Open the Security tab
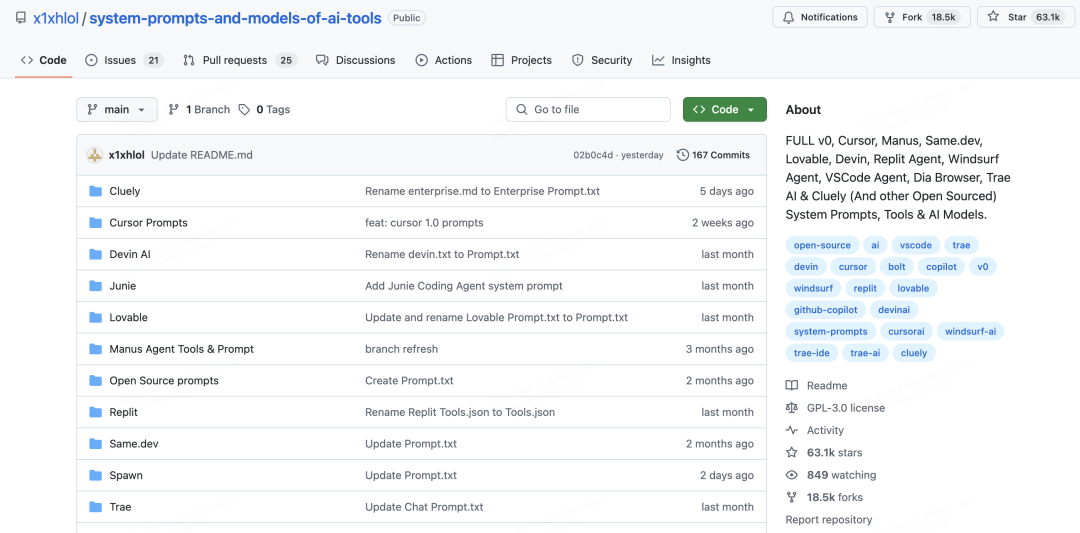The image size is (1080, 533). (602, 60)
